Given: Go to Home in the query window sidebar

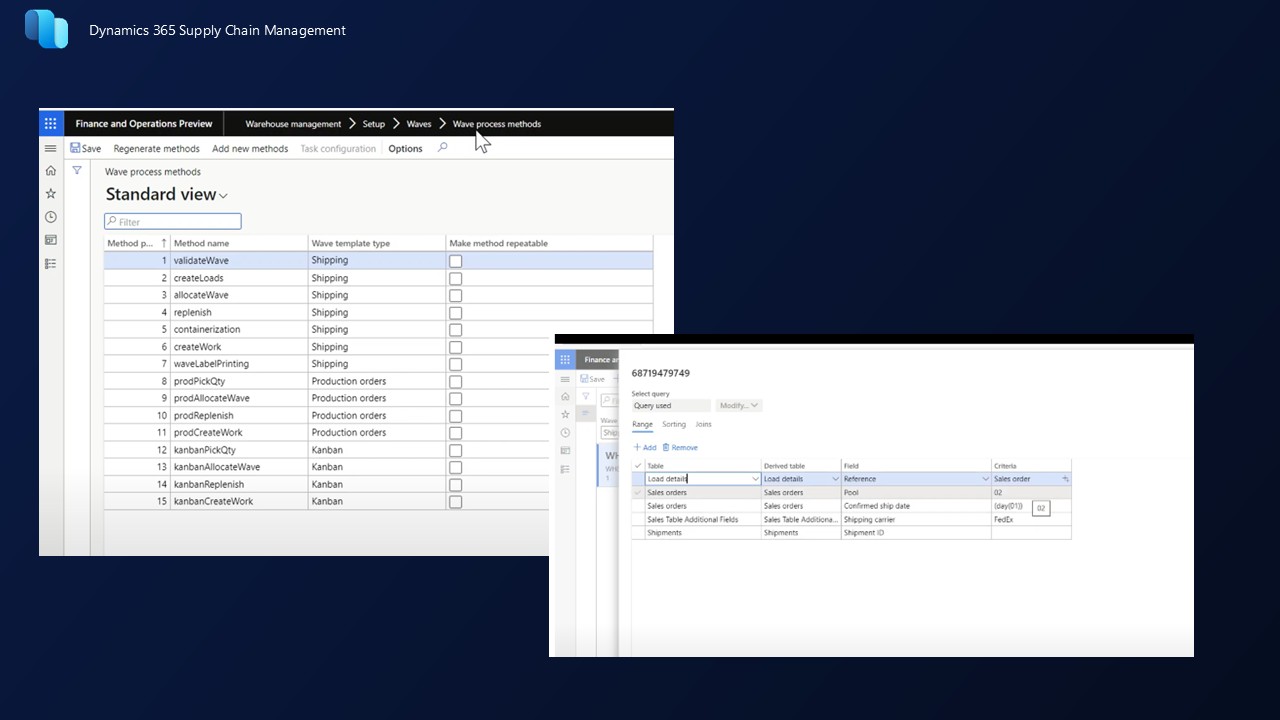Looking at the screenshot, I should [565, 397].
